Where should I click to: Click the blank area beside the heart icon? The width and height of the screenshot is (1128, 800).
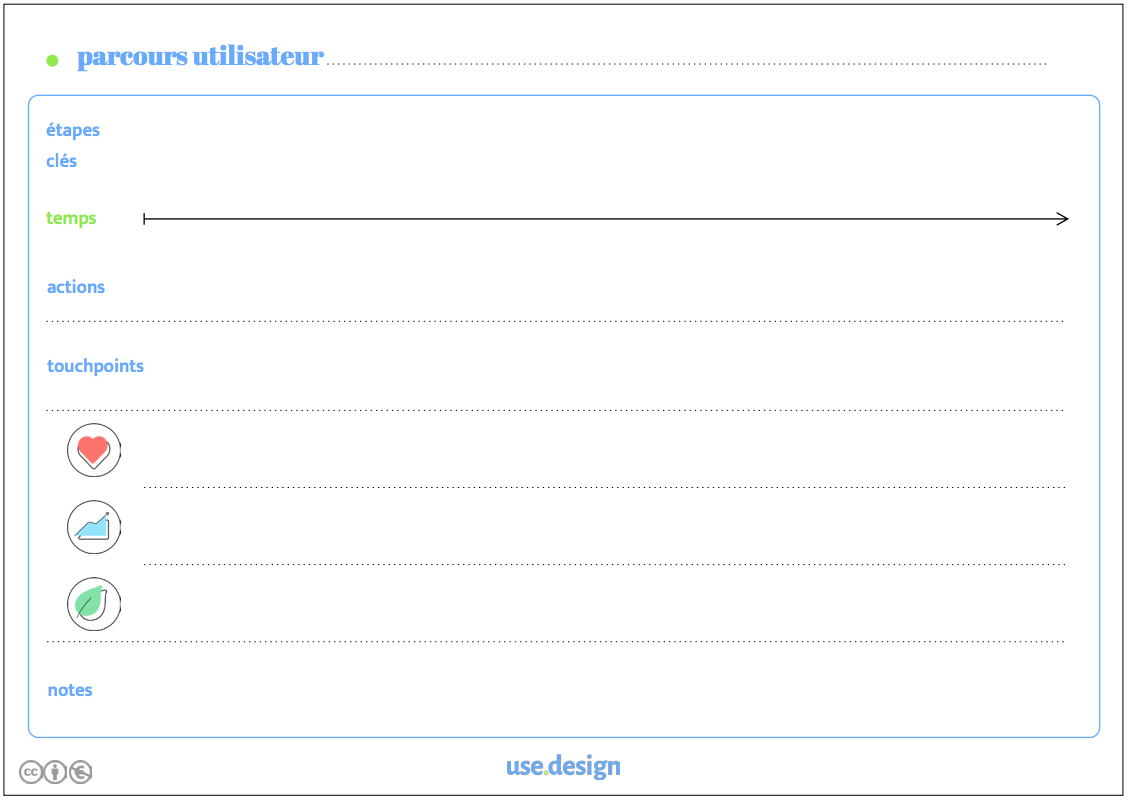click(x=604, y=450)
